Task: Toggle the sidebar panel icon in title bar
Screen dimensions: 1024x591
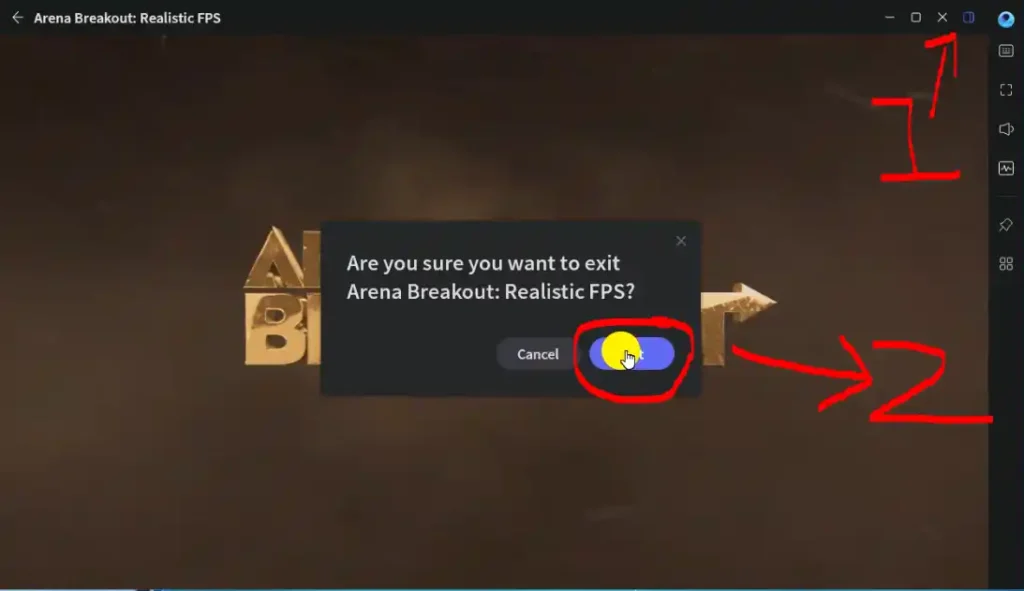Action: [x=968, y=18]
